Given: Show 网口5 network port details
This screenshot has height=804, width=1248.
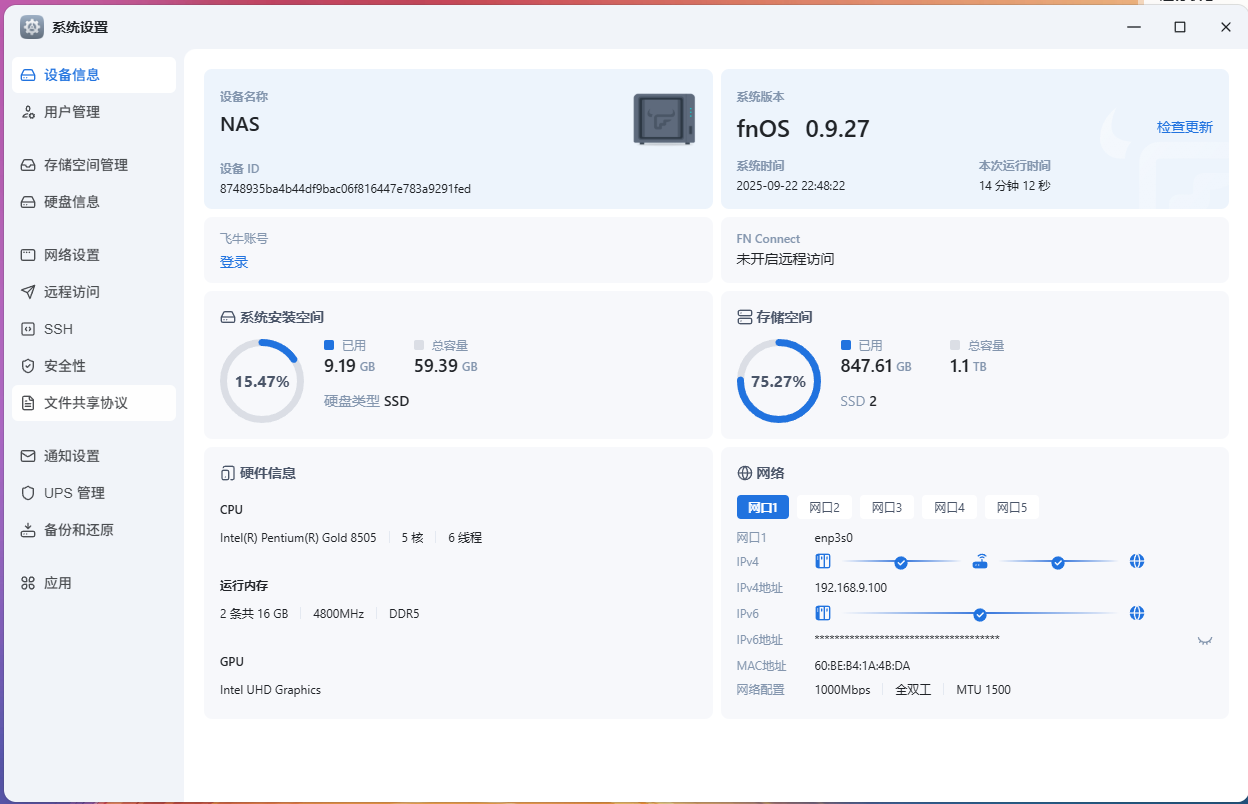Looking at the screenshot, I should pyautogui.click(x=1011, y=507).
